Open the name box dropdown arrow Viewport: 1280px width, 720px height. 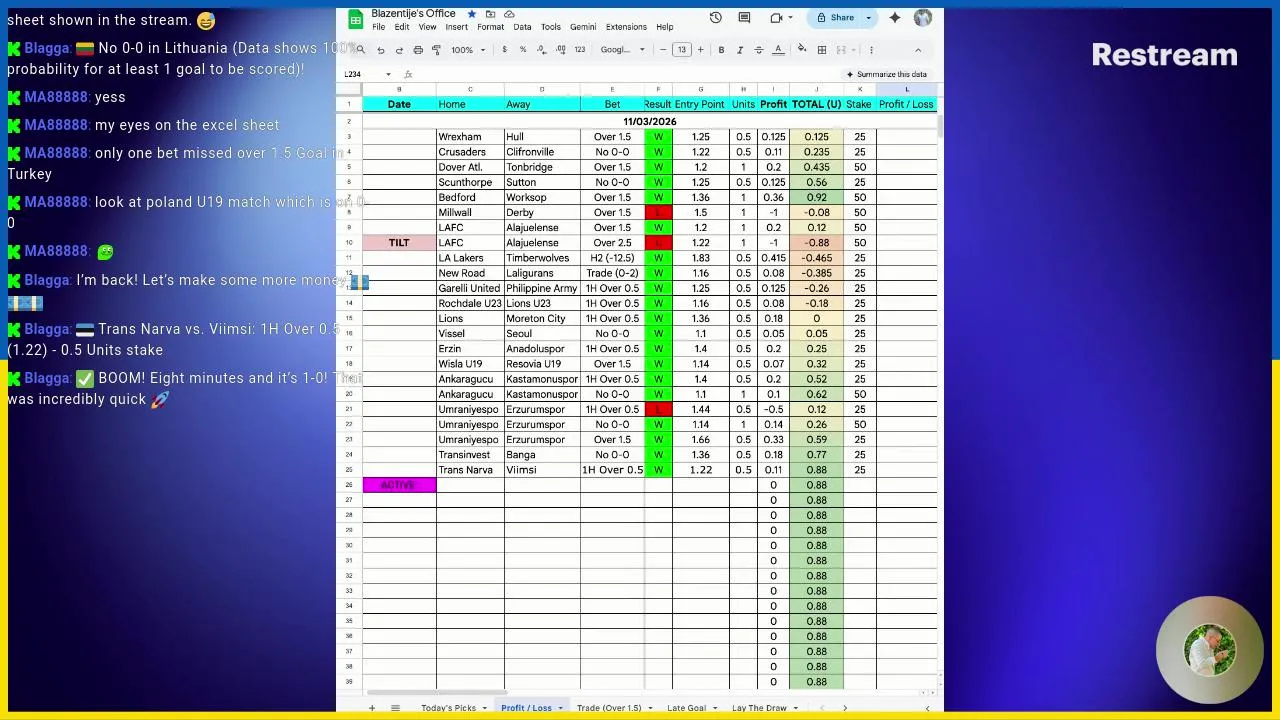pyautogui.click(x=388, y=75)
